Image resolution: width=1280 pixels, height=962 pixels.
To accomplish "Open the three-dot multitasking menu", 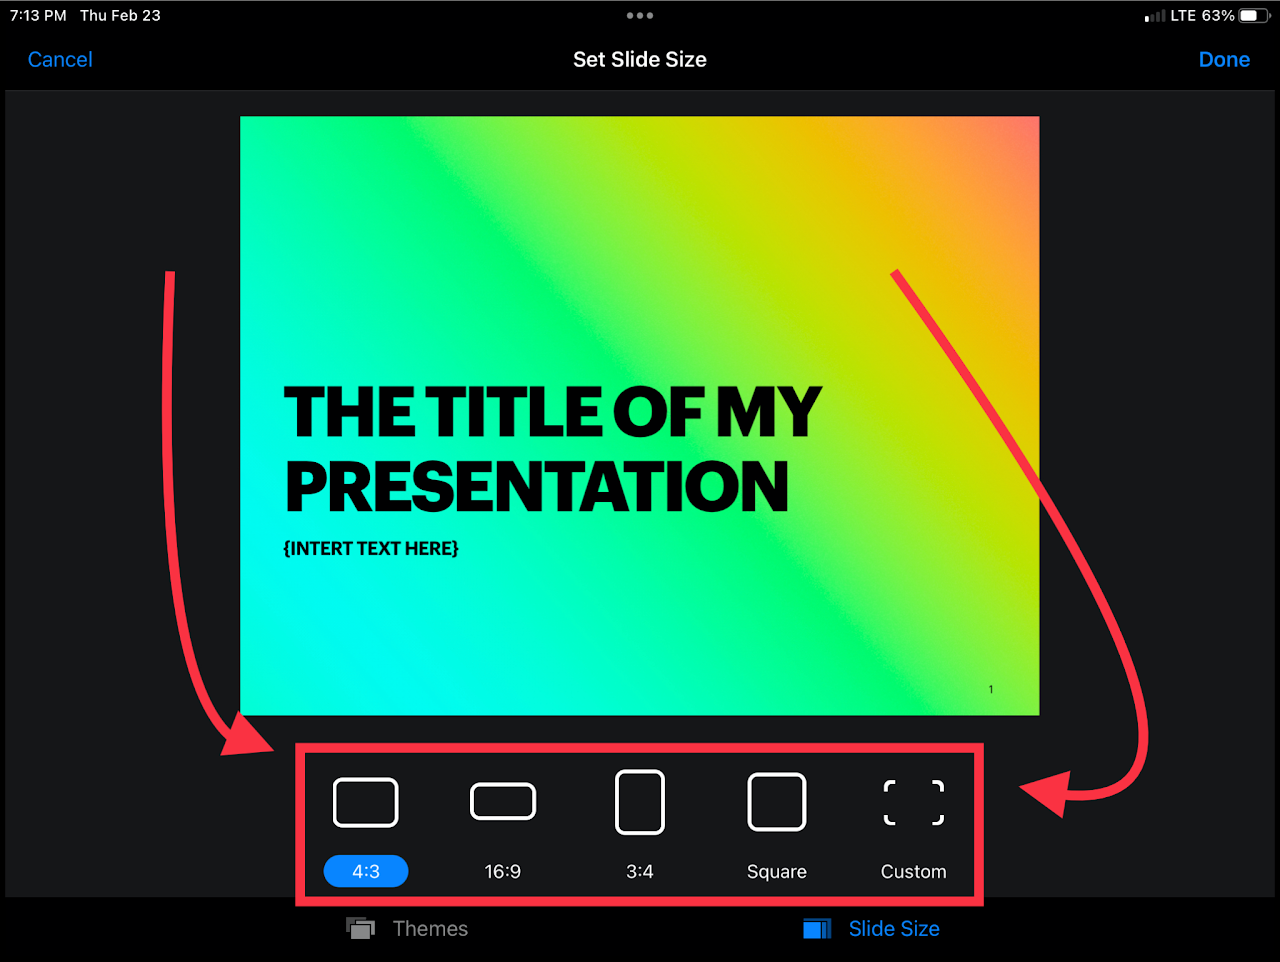I will [640, 16].
